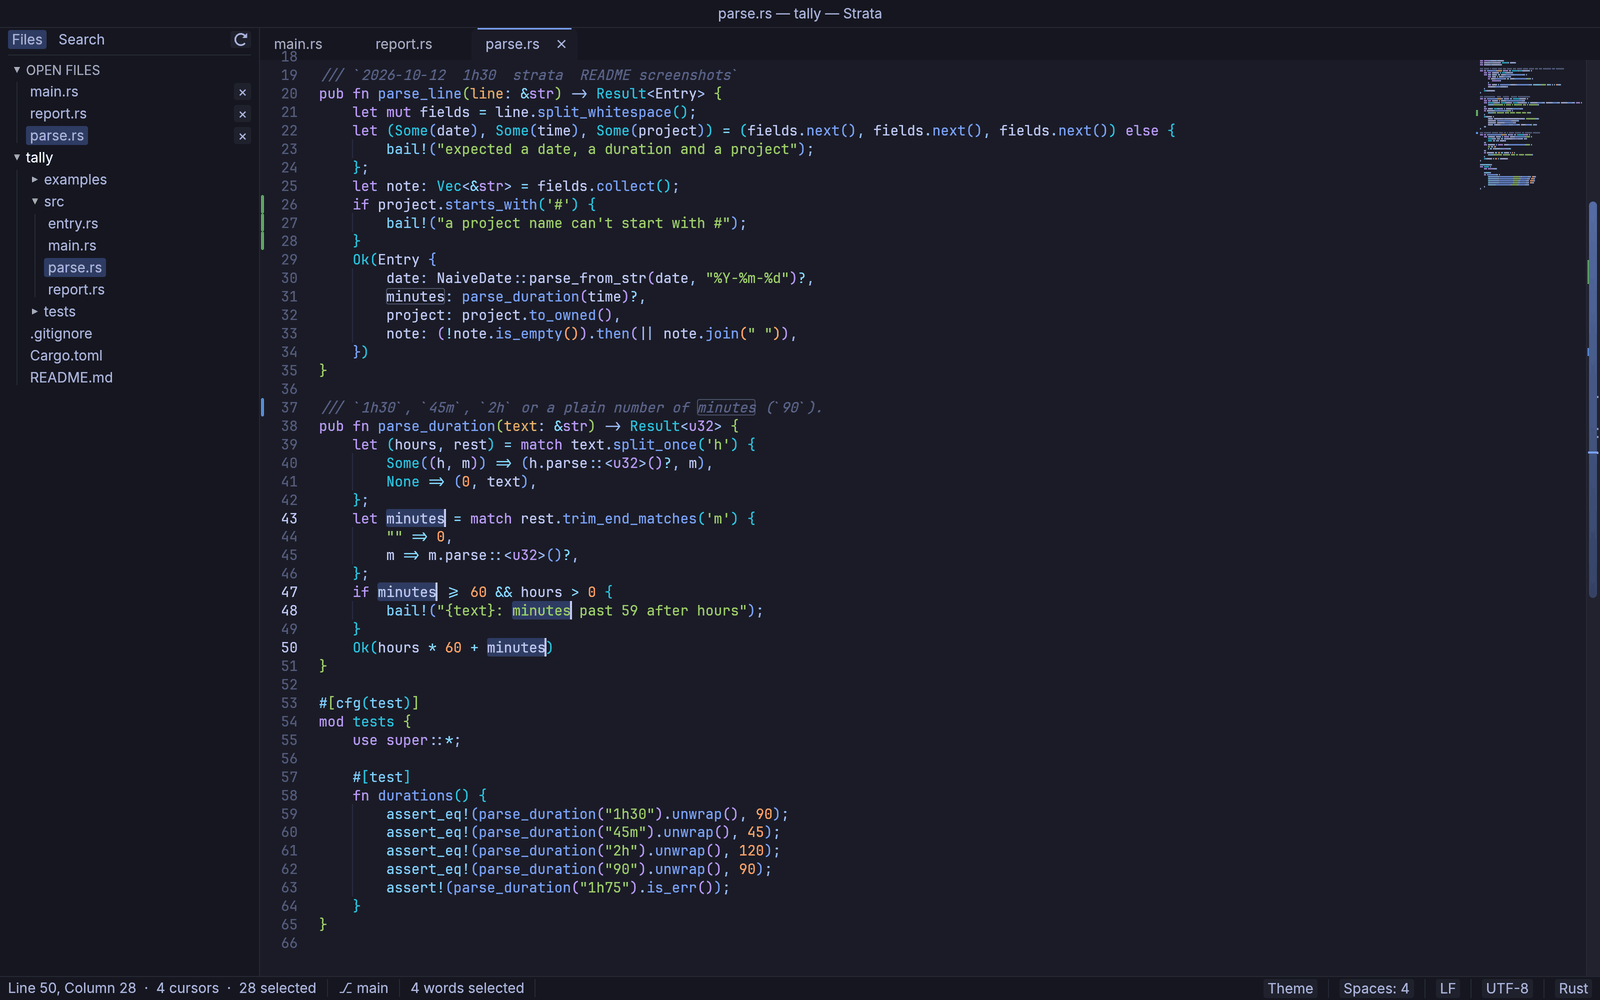Open the git branch main indicator
The image size is (1600, 1000).
364,988
